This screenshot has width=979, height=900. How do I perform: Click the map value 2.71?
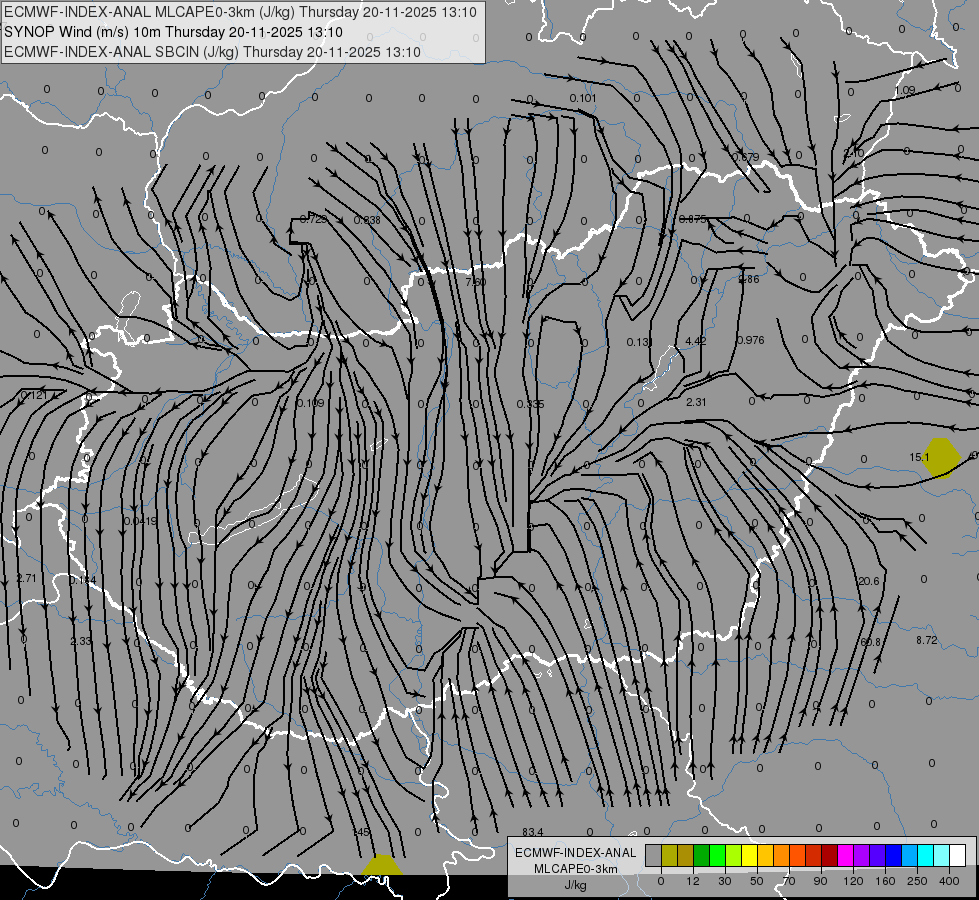point(26,578)
